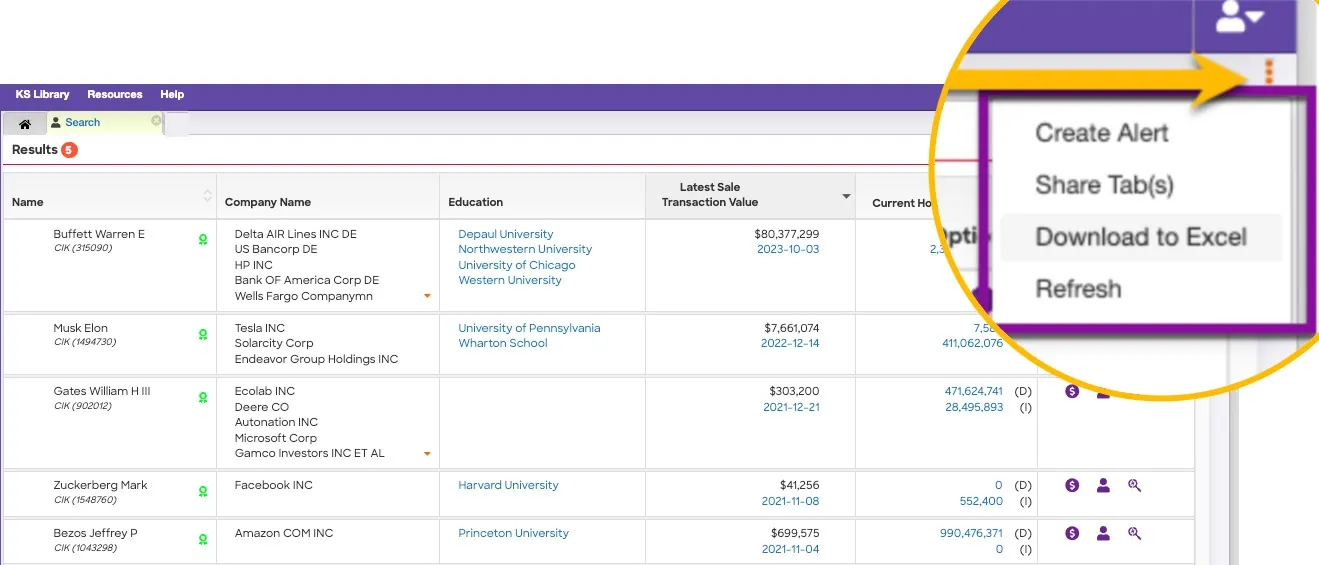Viewport: 1319px width, 565px height.
Task: Open the University of Pennsylvania link
Action: click(529, 328)
